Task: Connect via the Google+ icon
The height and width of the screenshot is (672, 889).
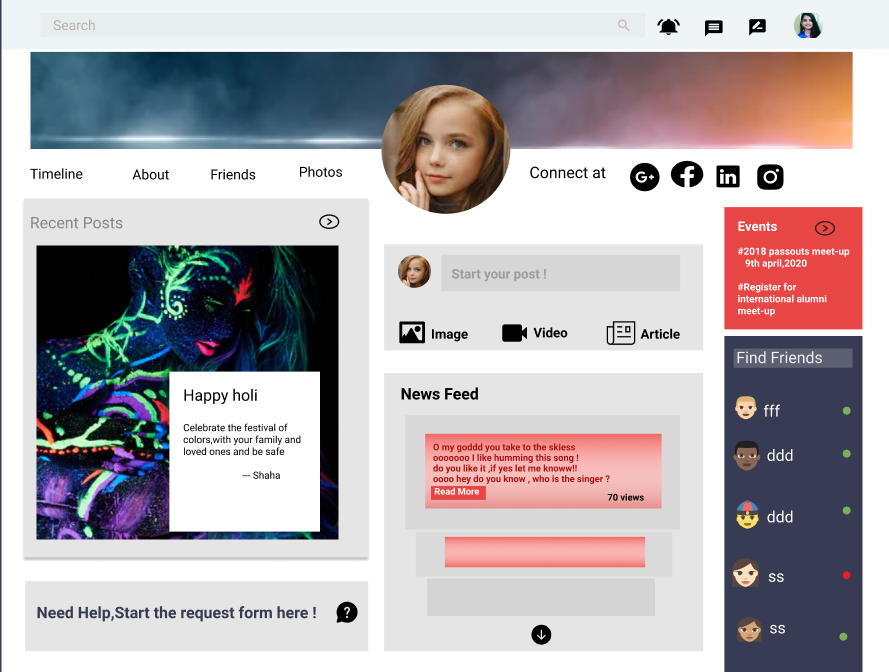Action: click(x=645, y=176)
